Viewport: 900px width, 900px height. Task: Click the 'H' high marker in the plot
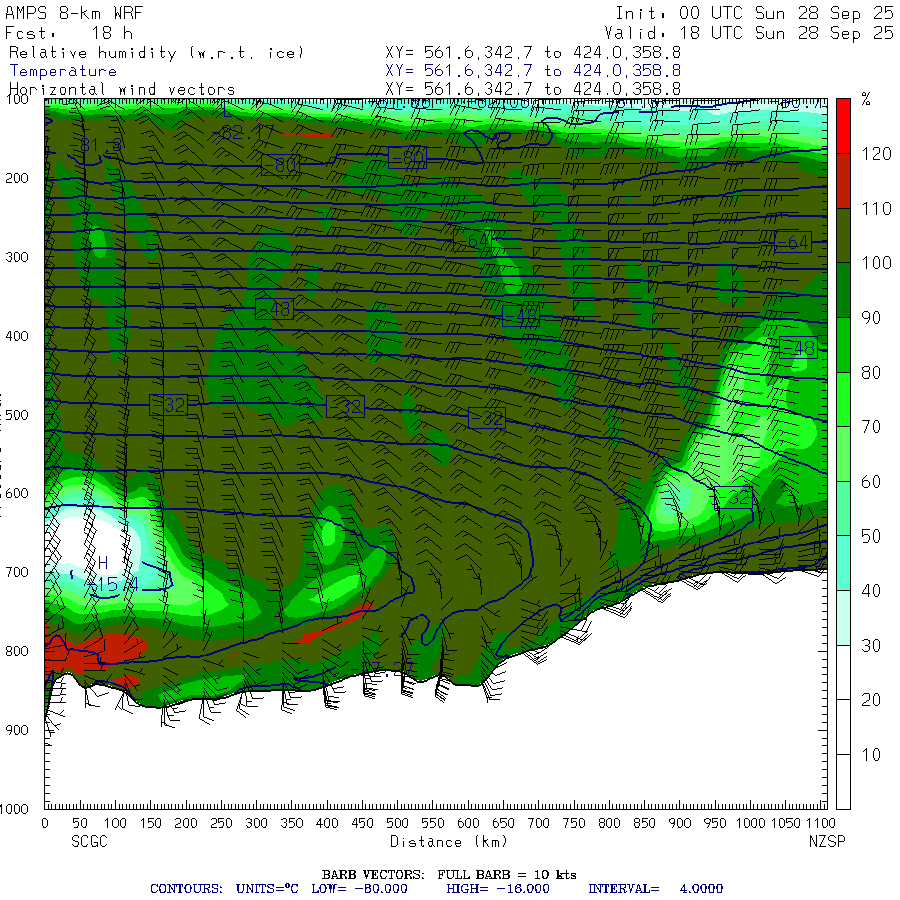click(103, 563)
